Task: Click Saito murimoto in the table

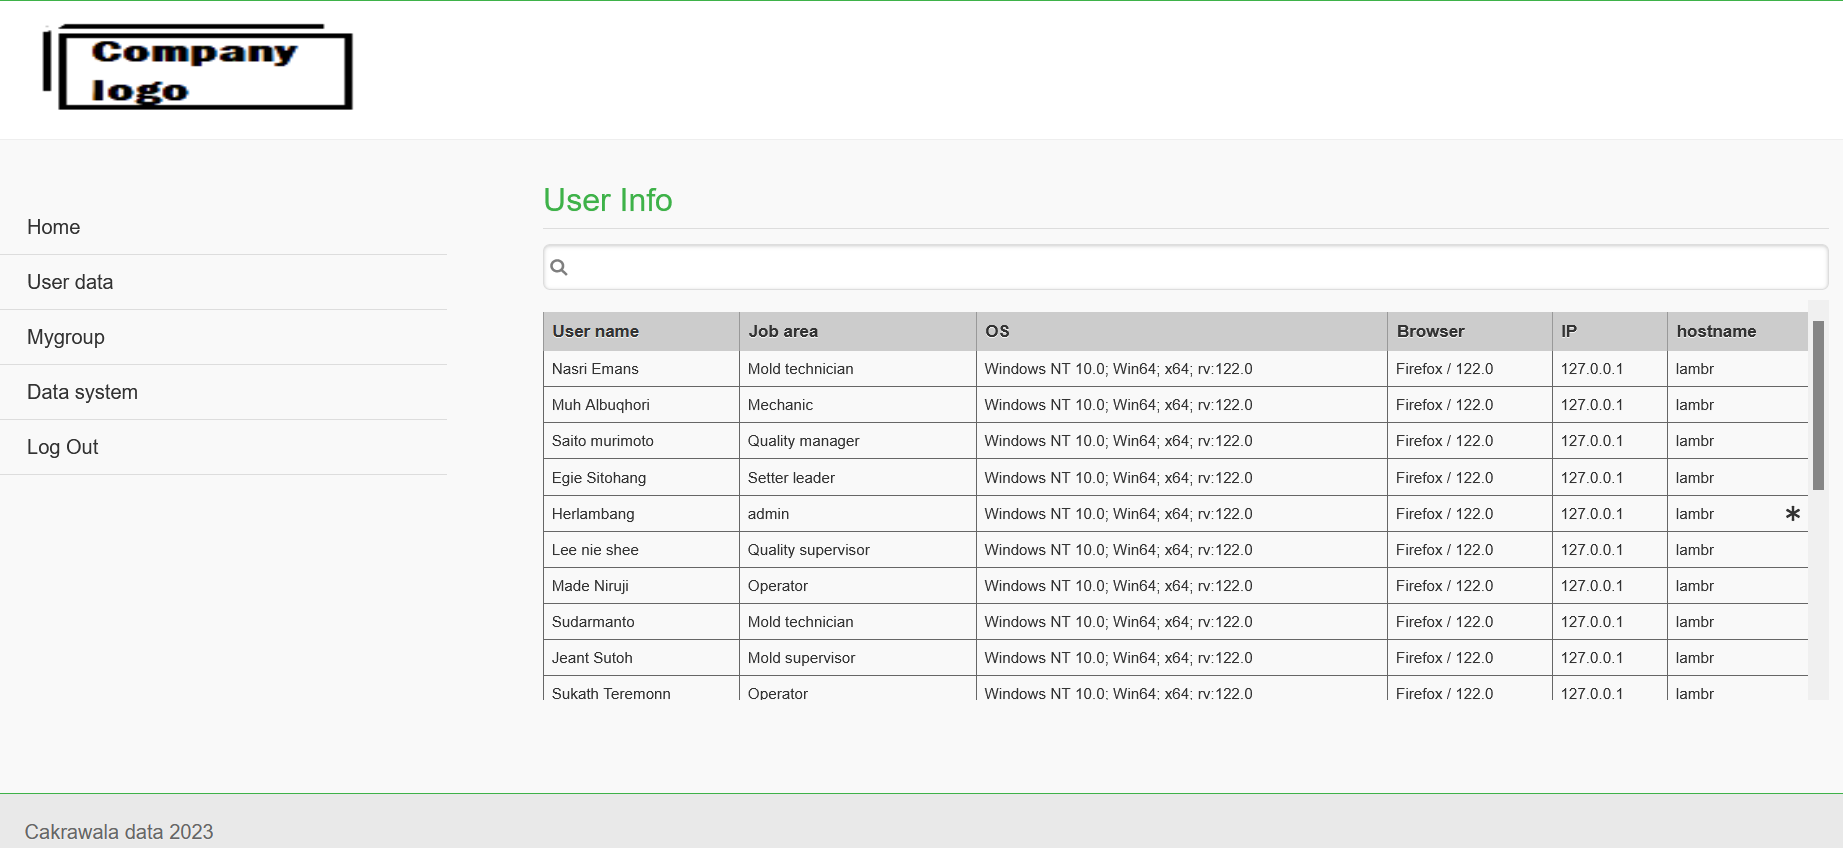Action: point(603,441)
